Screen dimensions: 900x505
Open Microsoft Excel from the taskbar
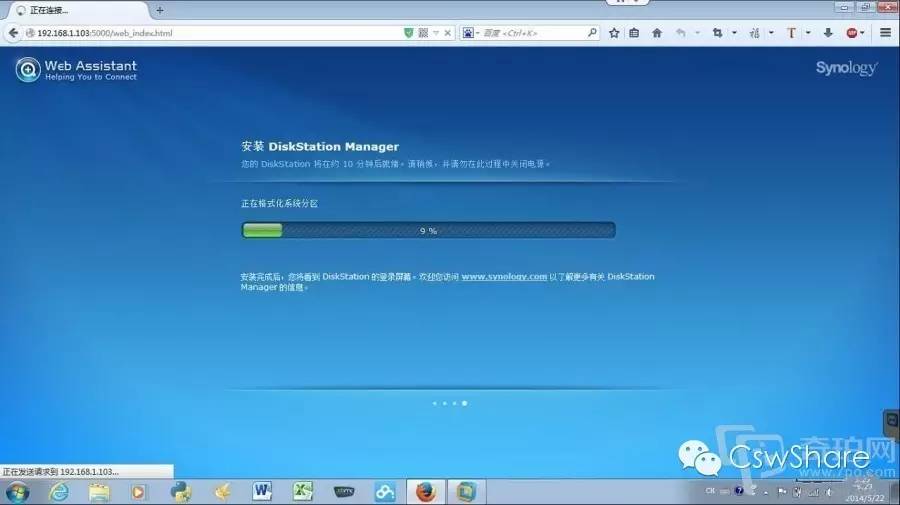302,491
